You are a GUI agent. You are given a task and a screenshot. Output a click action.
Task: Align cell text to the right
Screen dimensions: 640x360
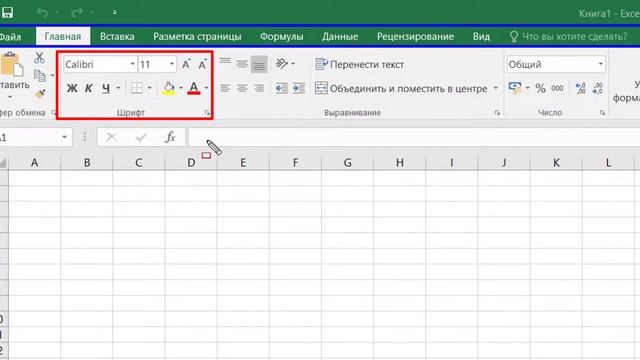(259, 88)
